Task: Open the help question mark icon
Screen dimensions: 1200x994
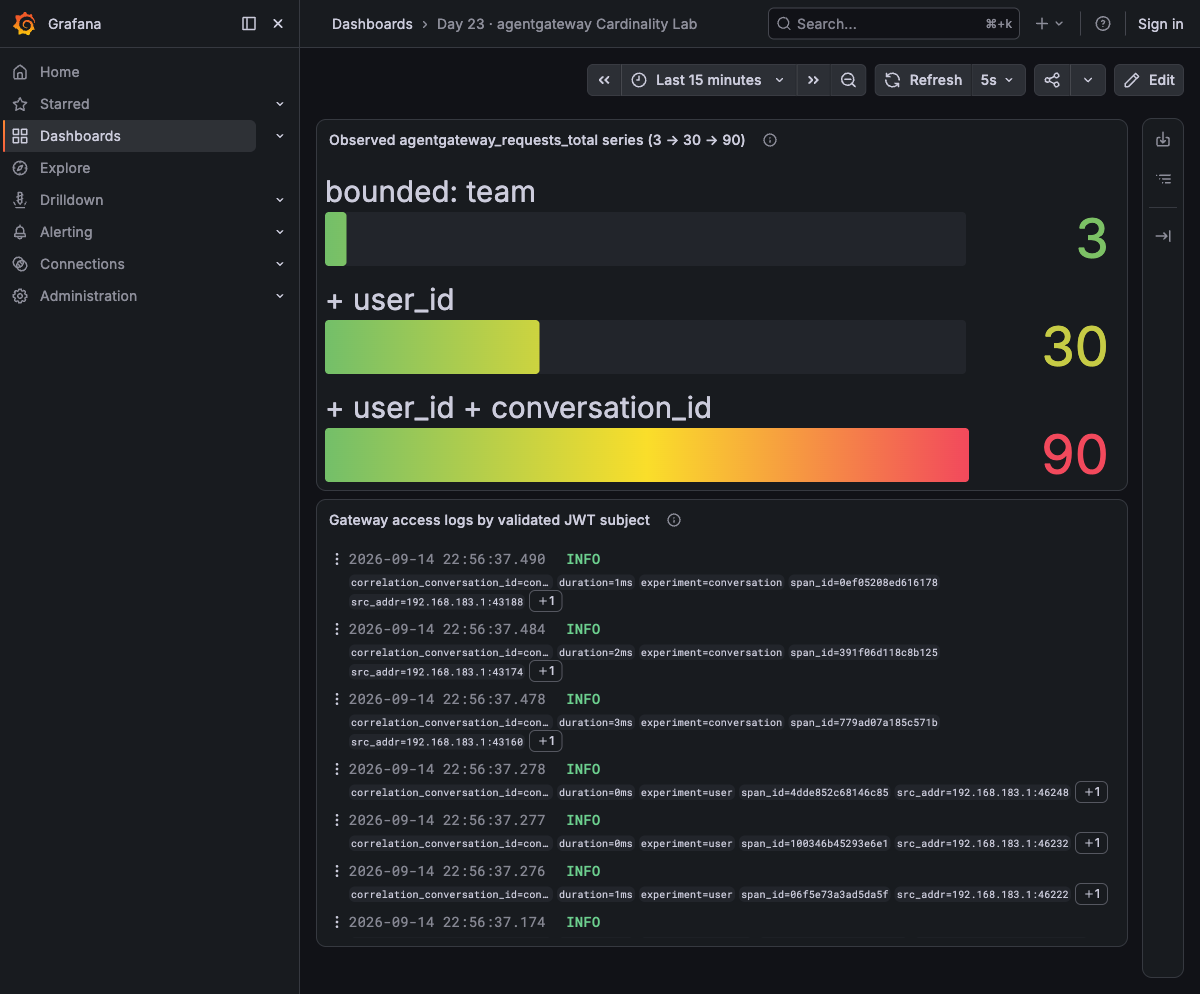Action: click(x=1103, y=24)
